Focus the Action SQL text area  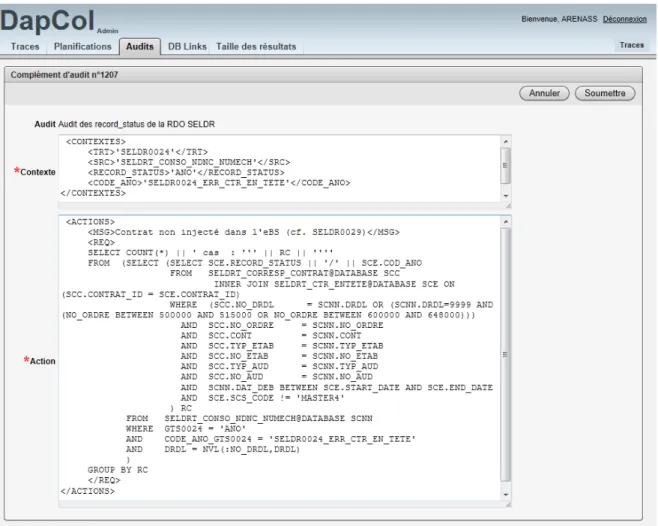(279, 357)
